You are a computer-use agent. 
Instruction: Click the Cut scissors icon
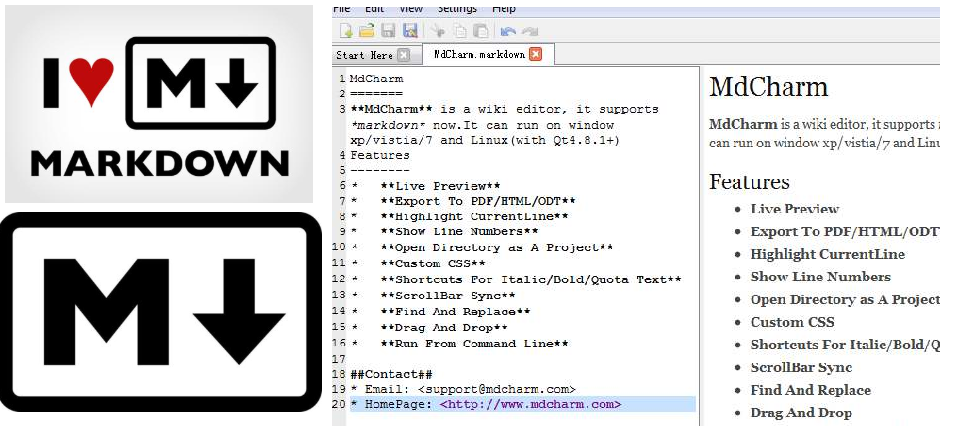437,31
